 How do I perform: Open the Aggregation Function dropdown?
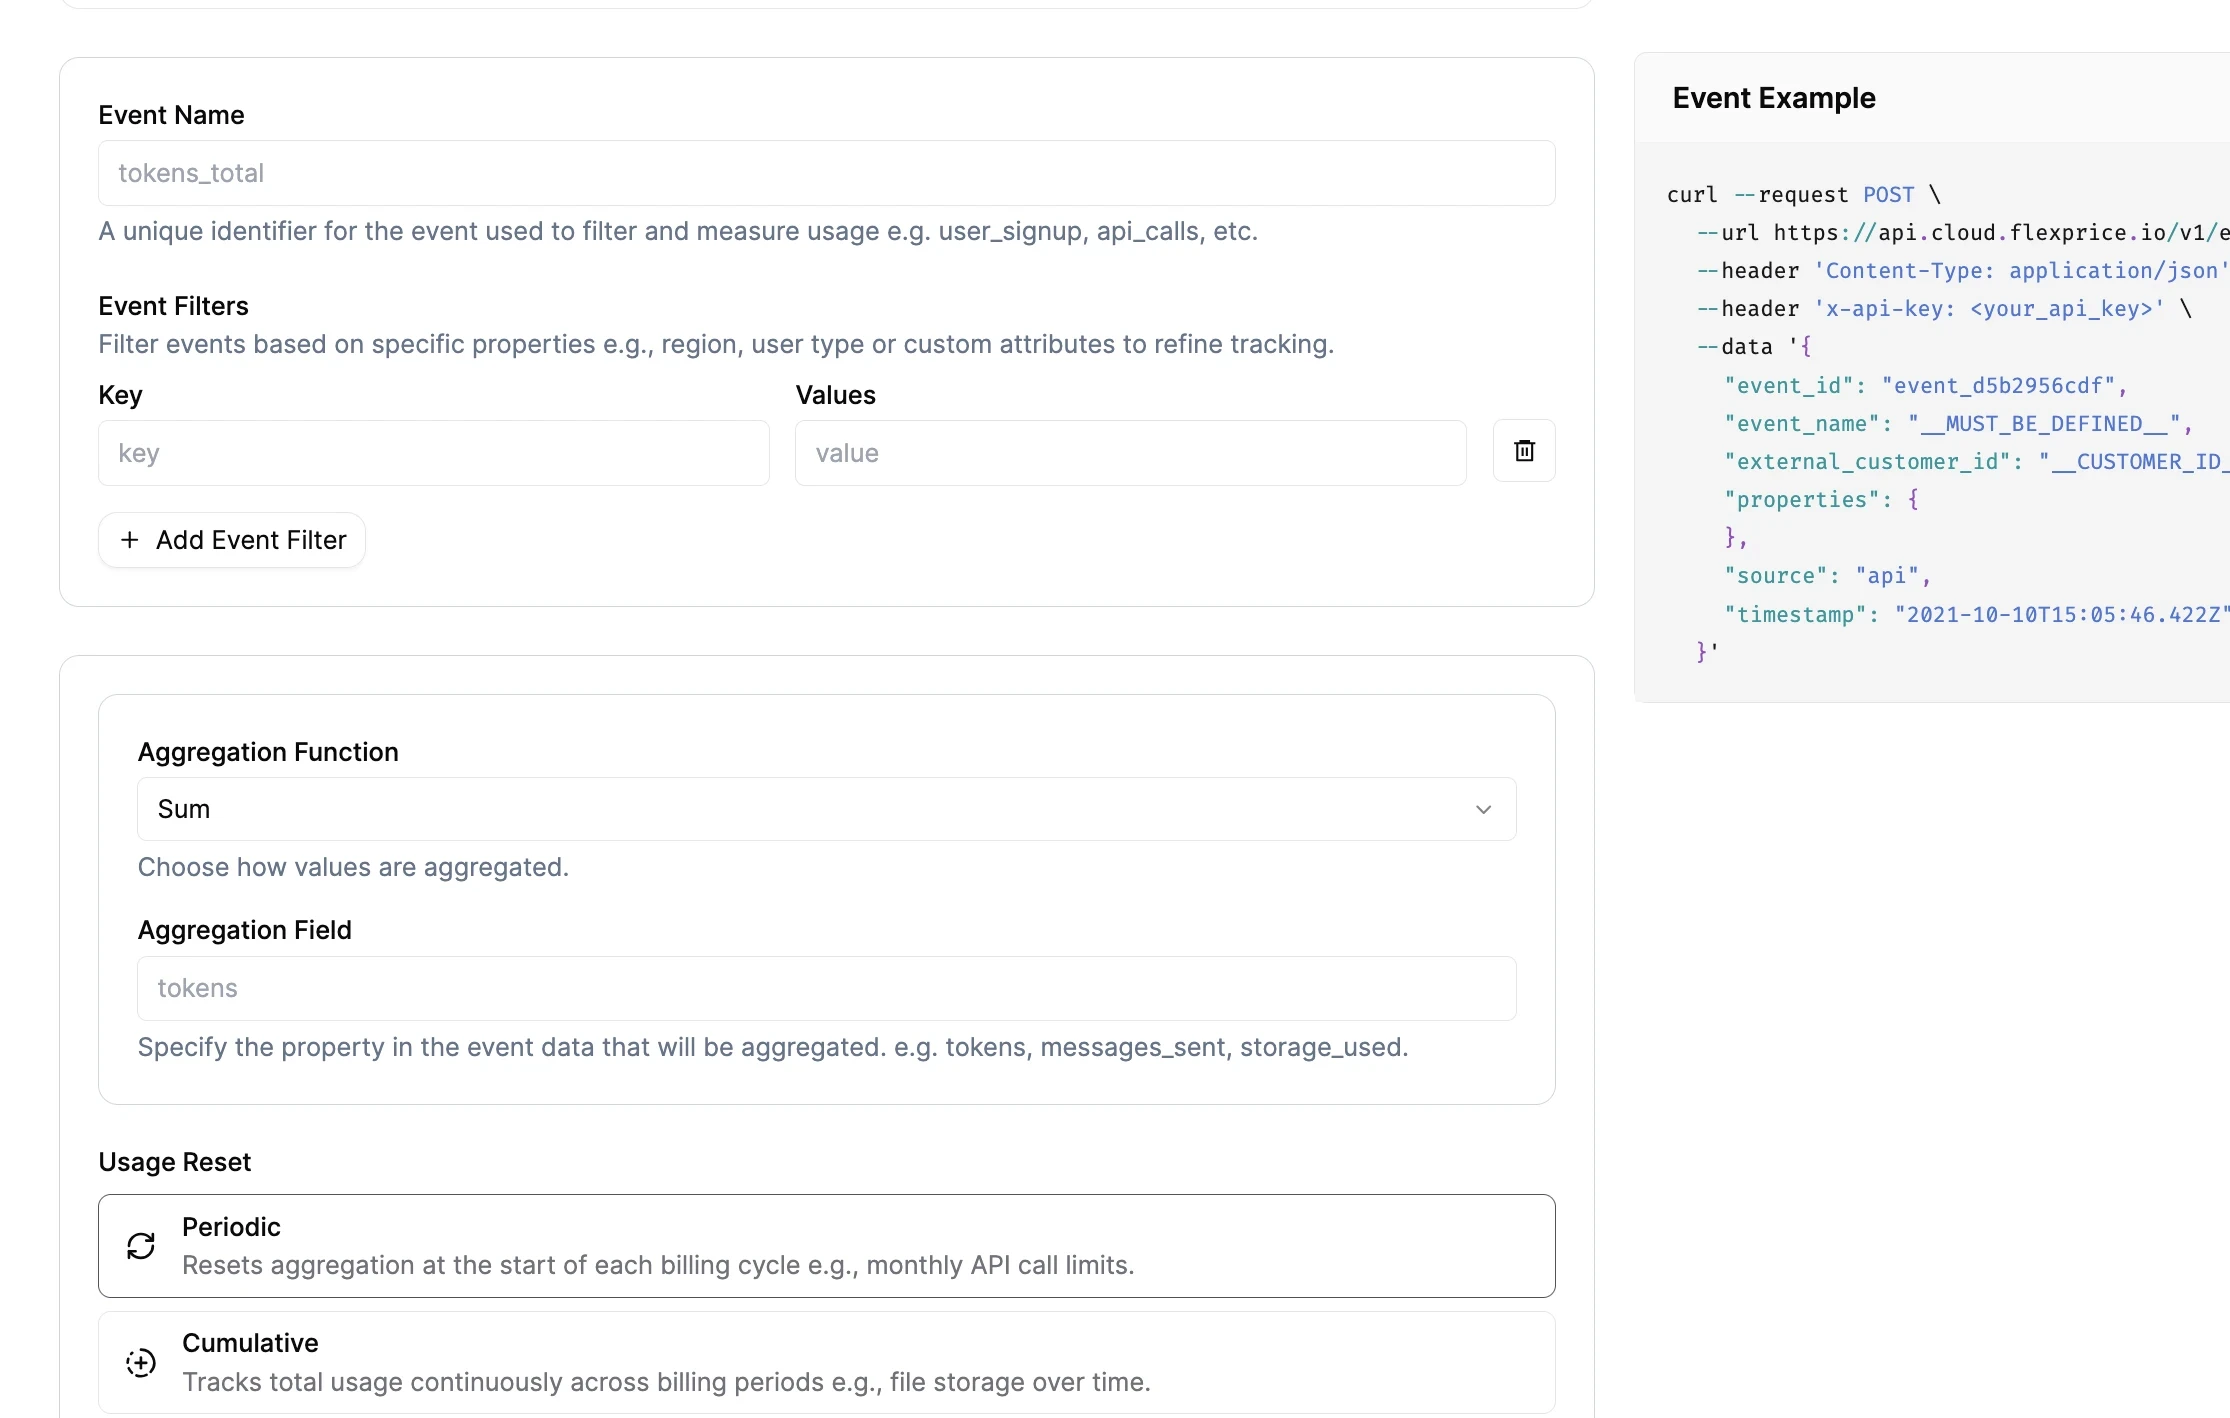[826, 809]
